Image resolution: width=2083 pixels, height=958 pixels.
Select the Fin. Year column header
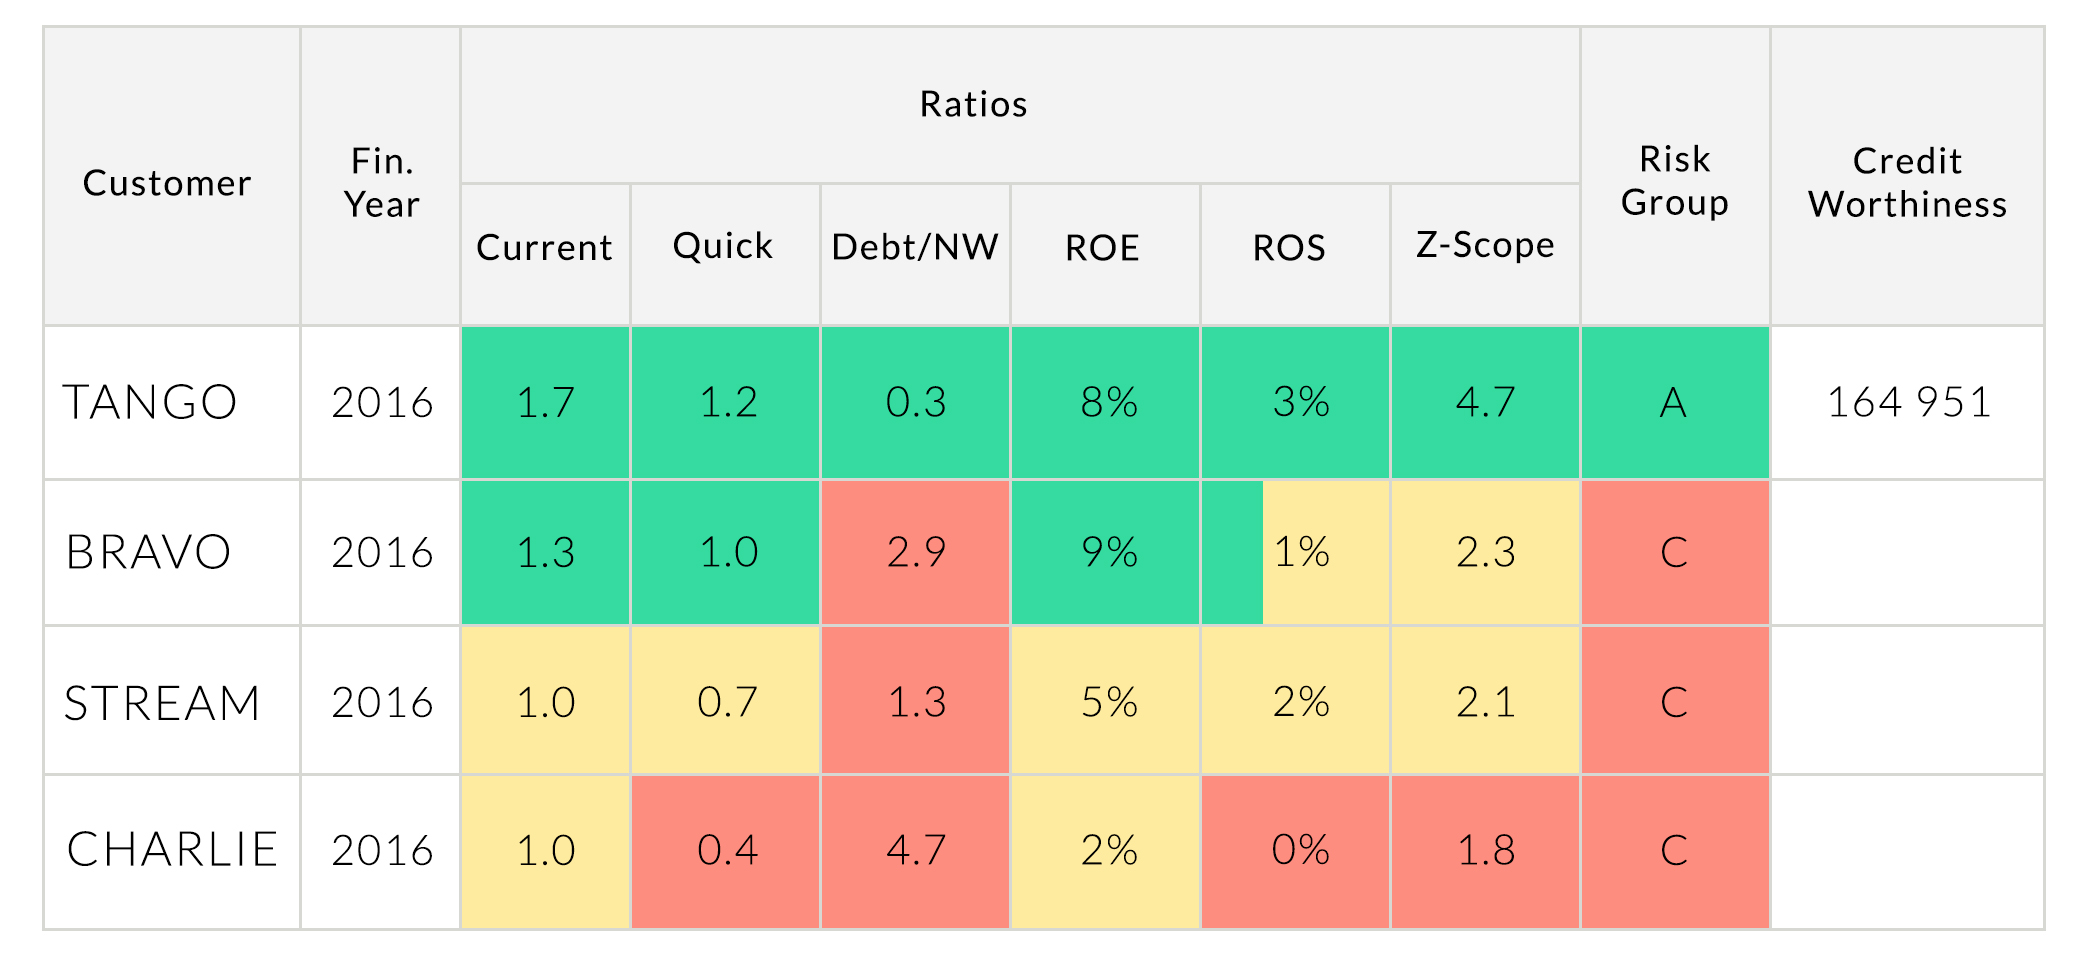pos(381,182)
